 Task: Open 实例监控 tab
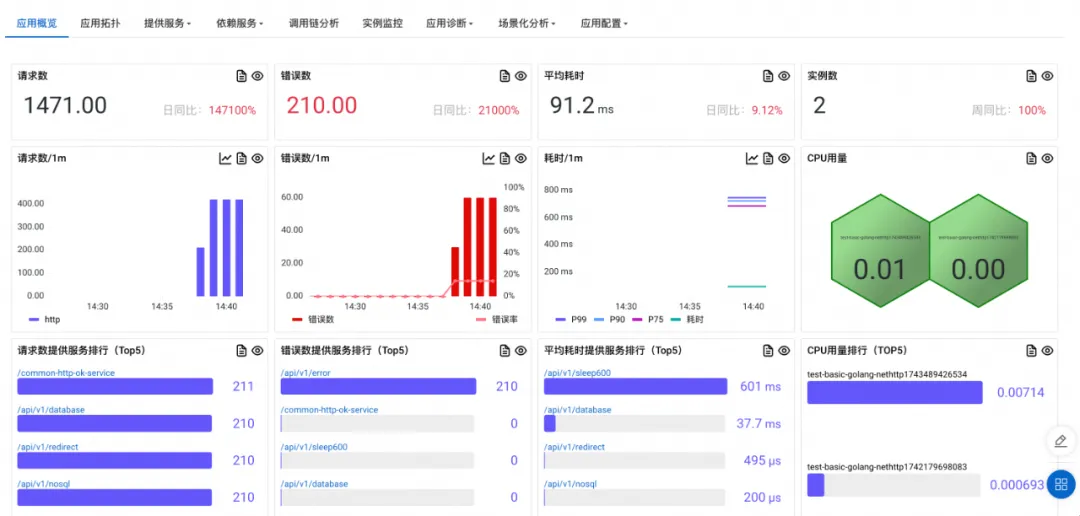[x=382, y=23]
